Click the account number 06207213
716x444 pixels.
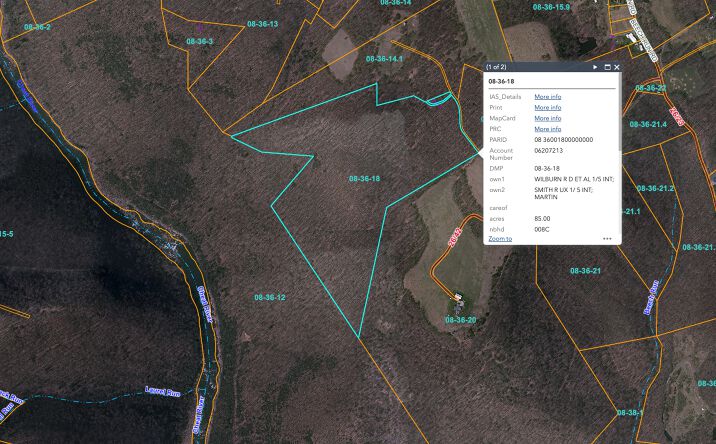(548, 150)
